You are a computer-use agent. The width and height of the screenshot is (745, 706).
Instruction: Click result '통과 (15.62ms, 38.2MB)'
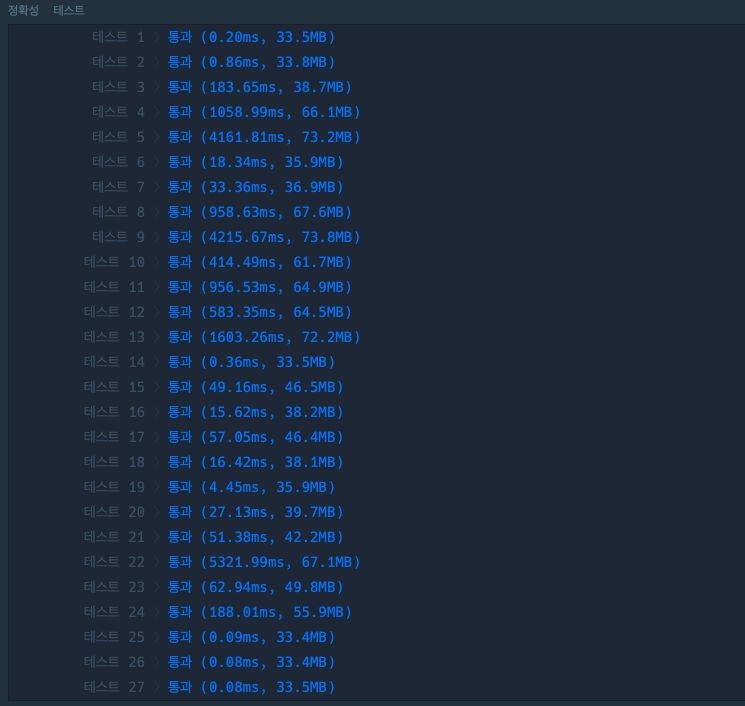click(256, 412)
